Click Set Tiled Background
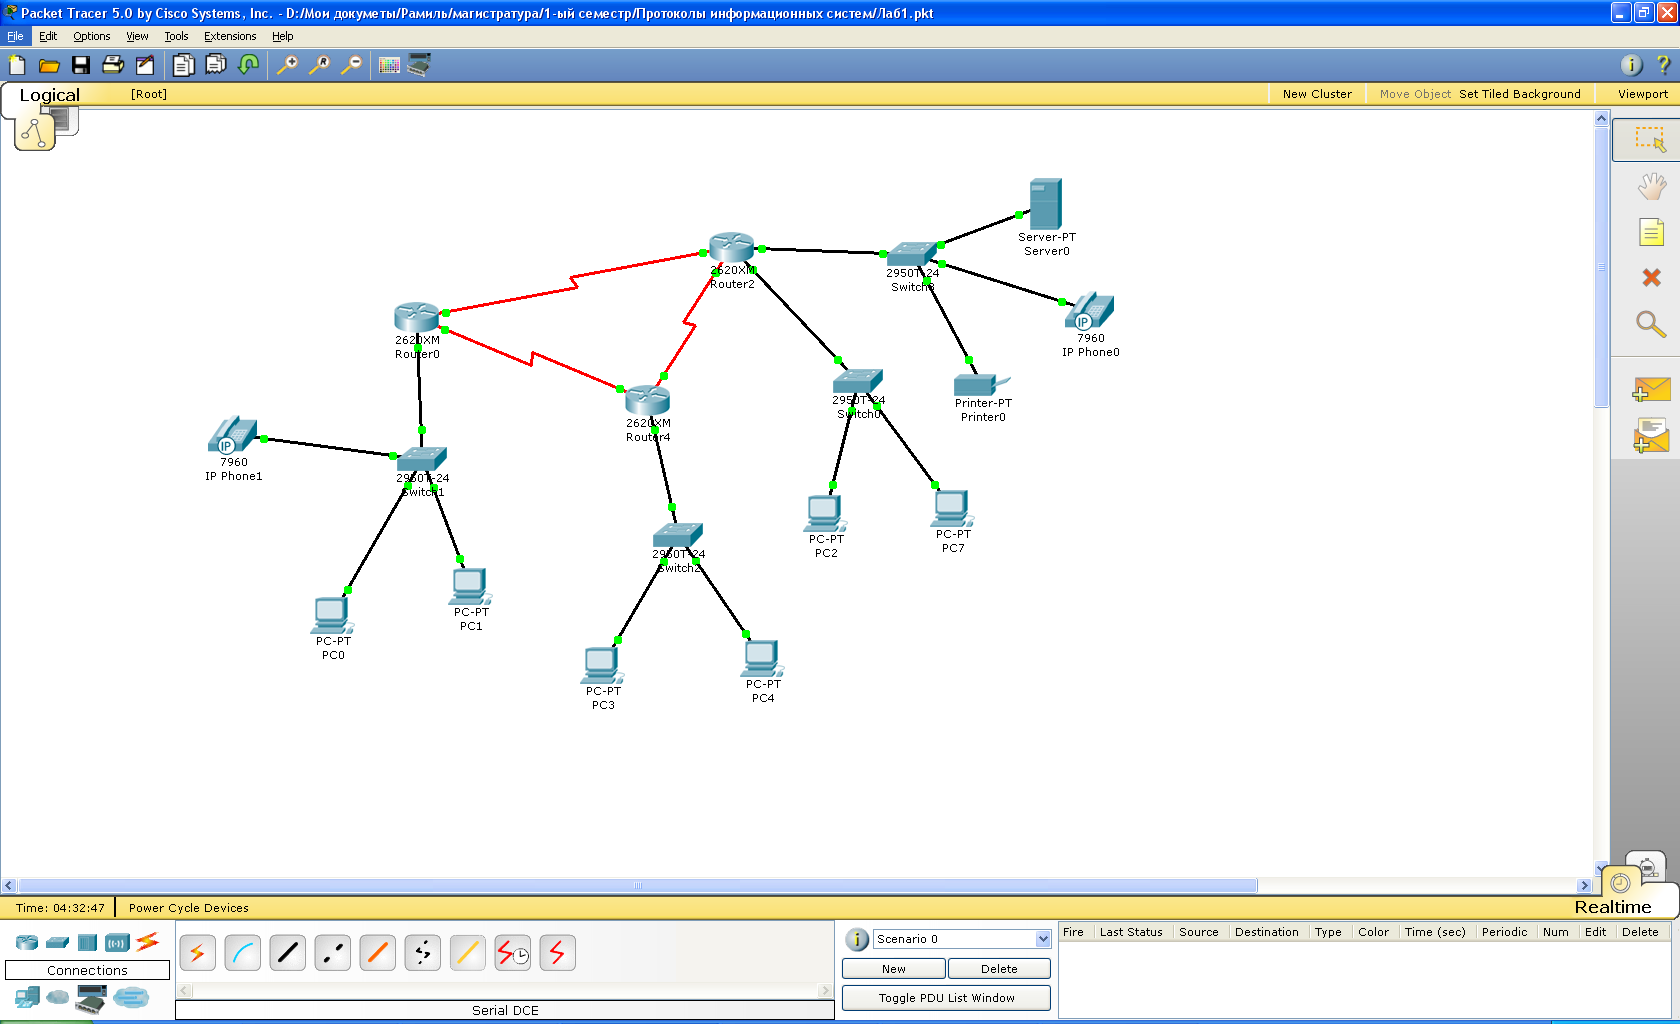Image resolution: width=1680 pixels, height=1024 pixels. tap(1520, 94)
